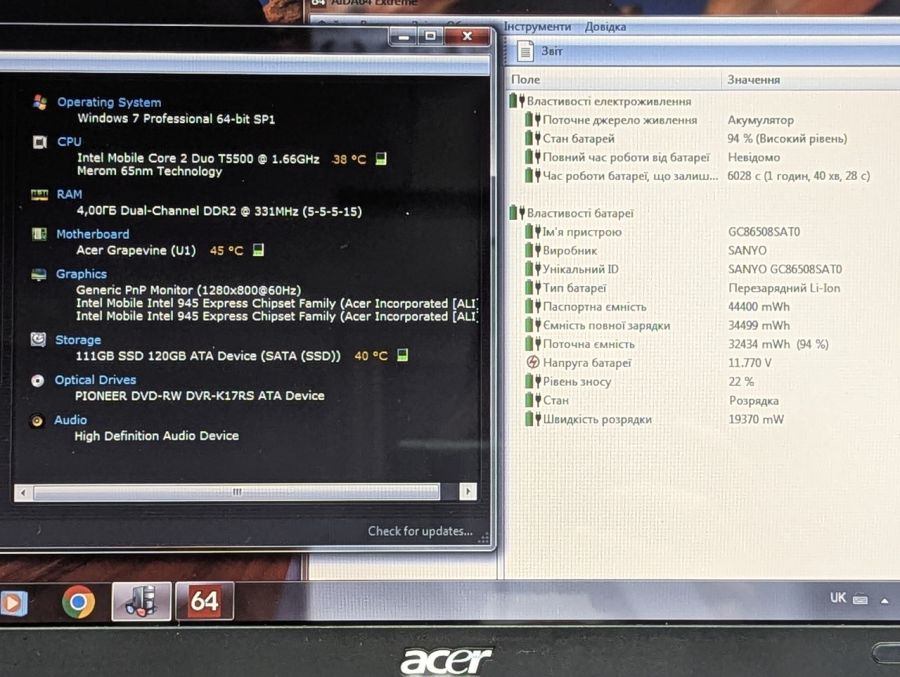Maximize the Speccy window

(x=430, y=36)
